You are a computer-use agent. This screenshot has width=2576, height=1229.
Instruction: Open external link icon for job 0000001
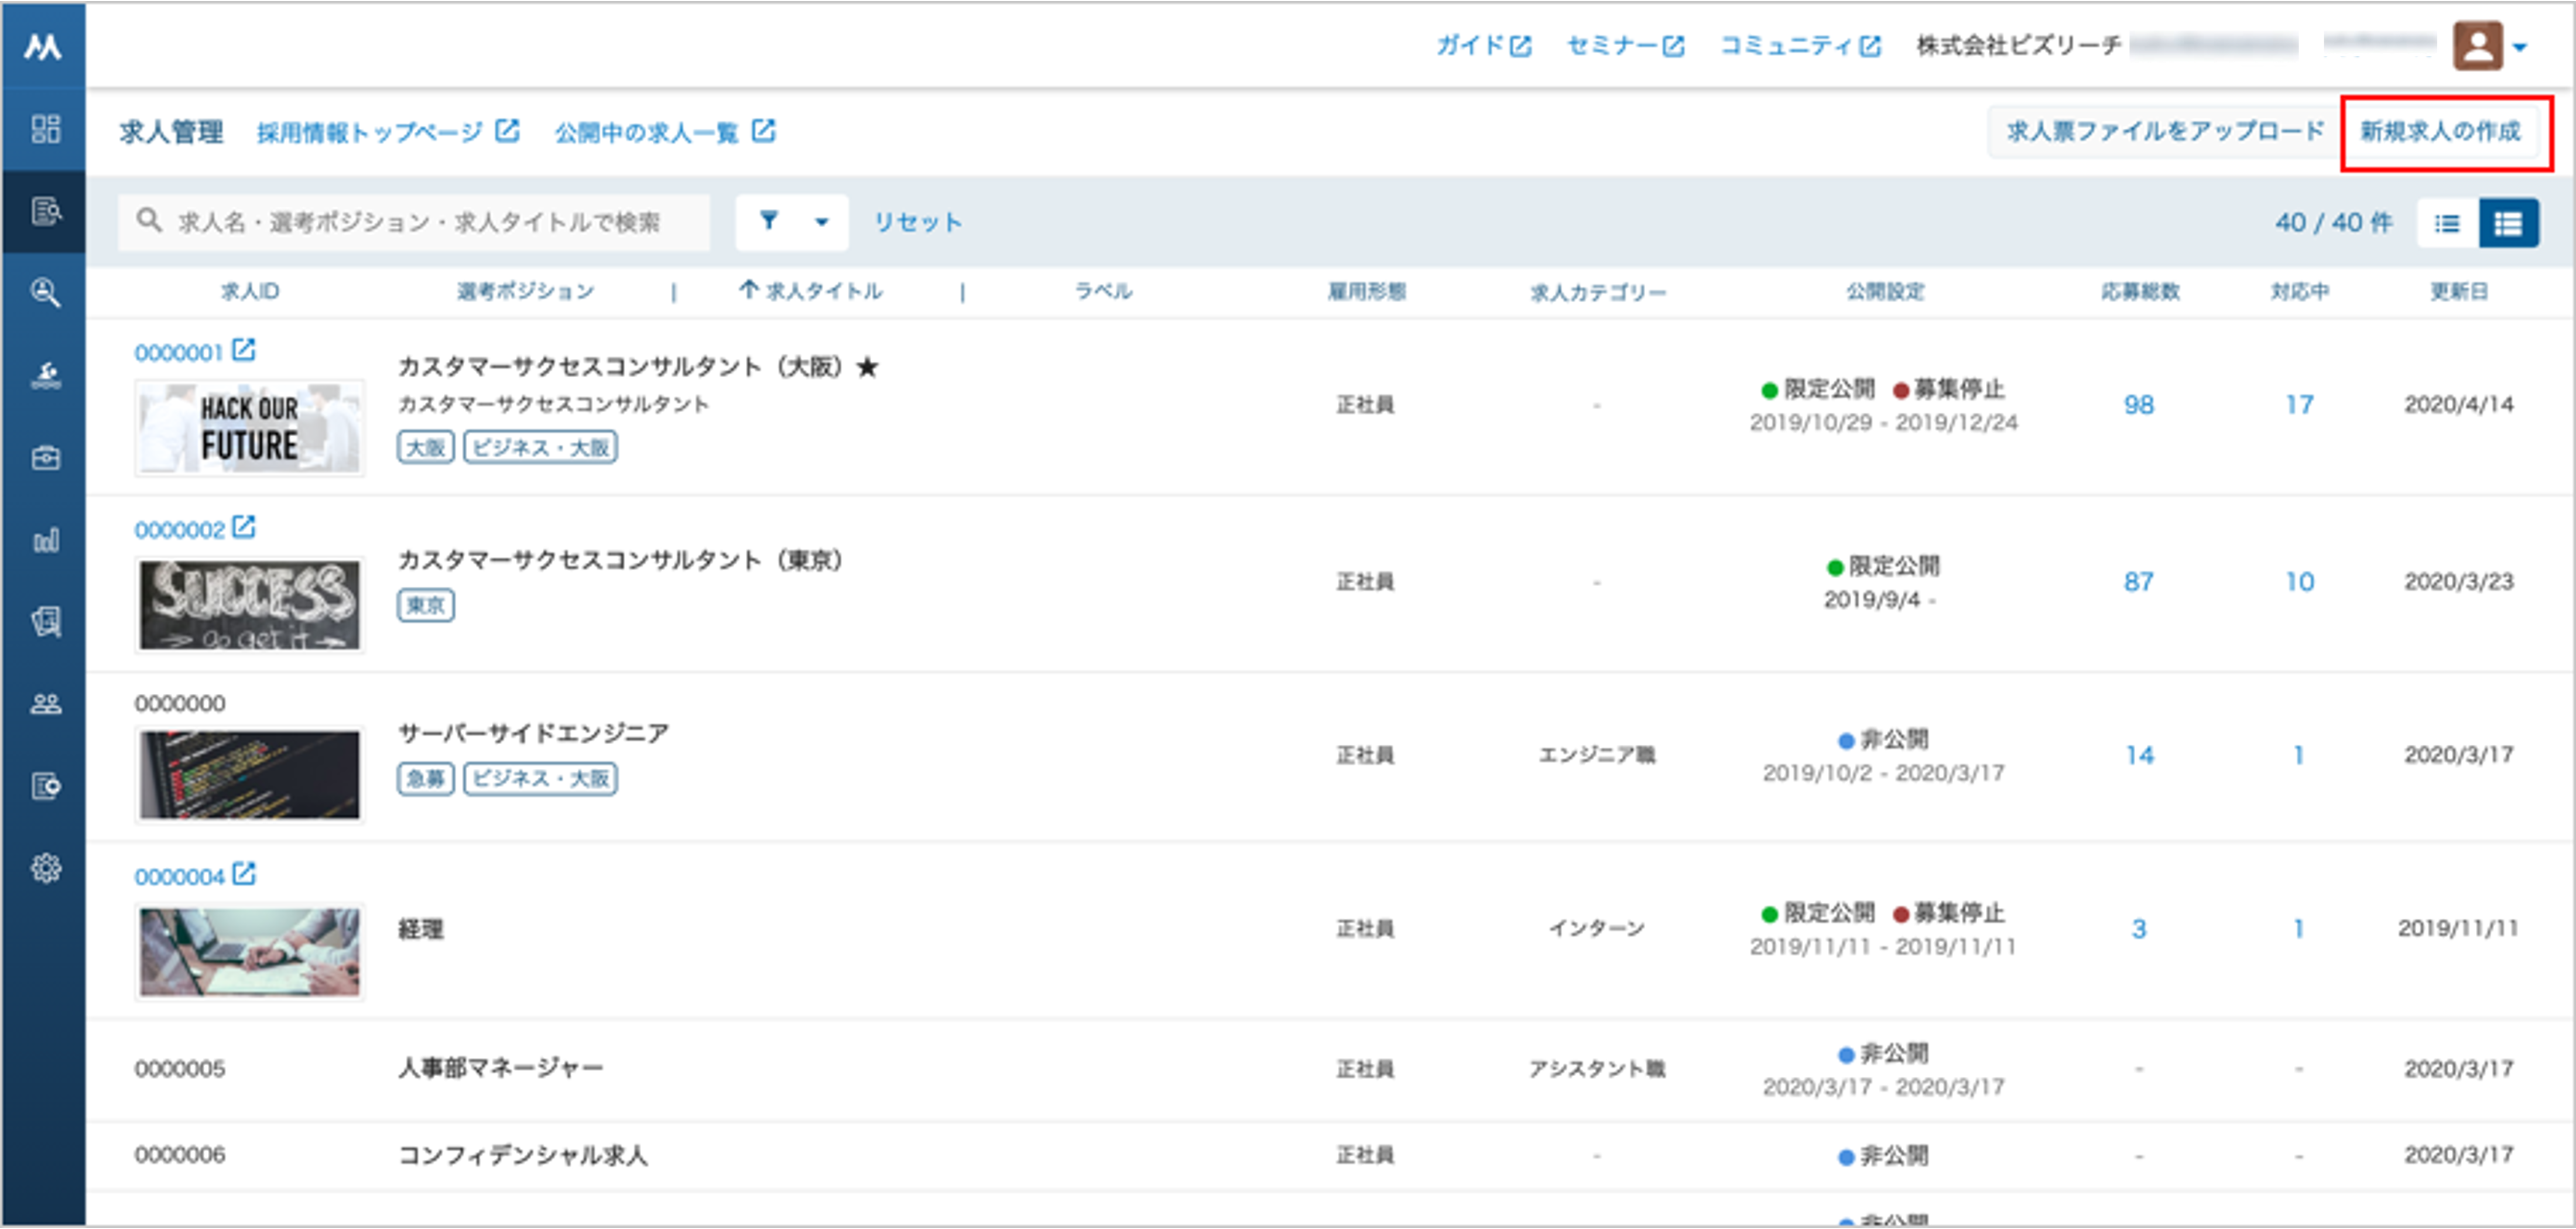click(244, 350)
